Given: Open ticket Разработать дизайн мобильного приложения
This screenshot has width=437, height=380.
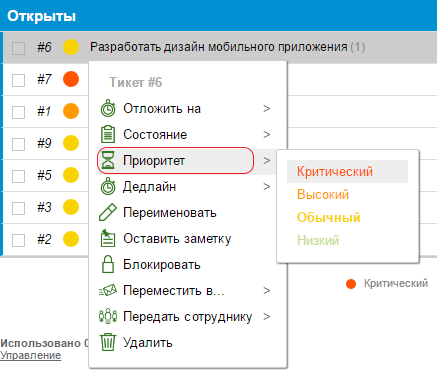Looking at the screenshot, I should [219, 47].
